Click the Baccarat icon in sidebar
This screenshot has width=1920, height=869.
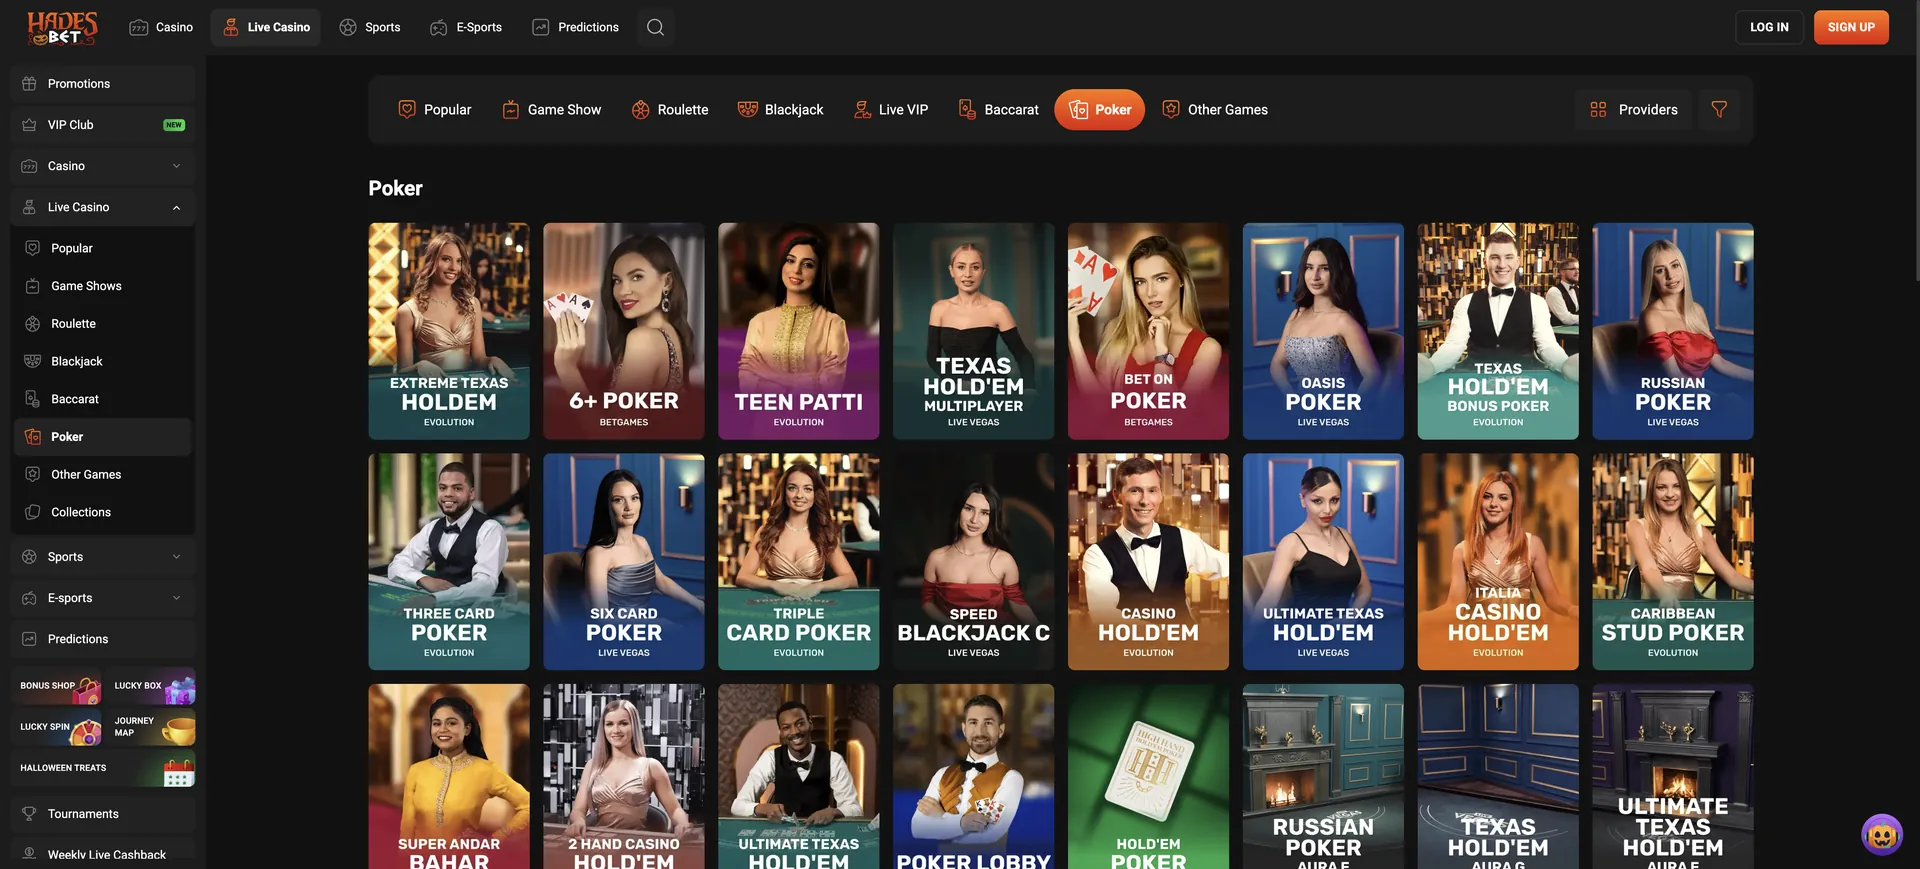point(33,399)
